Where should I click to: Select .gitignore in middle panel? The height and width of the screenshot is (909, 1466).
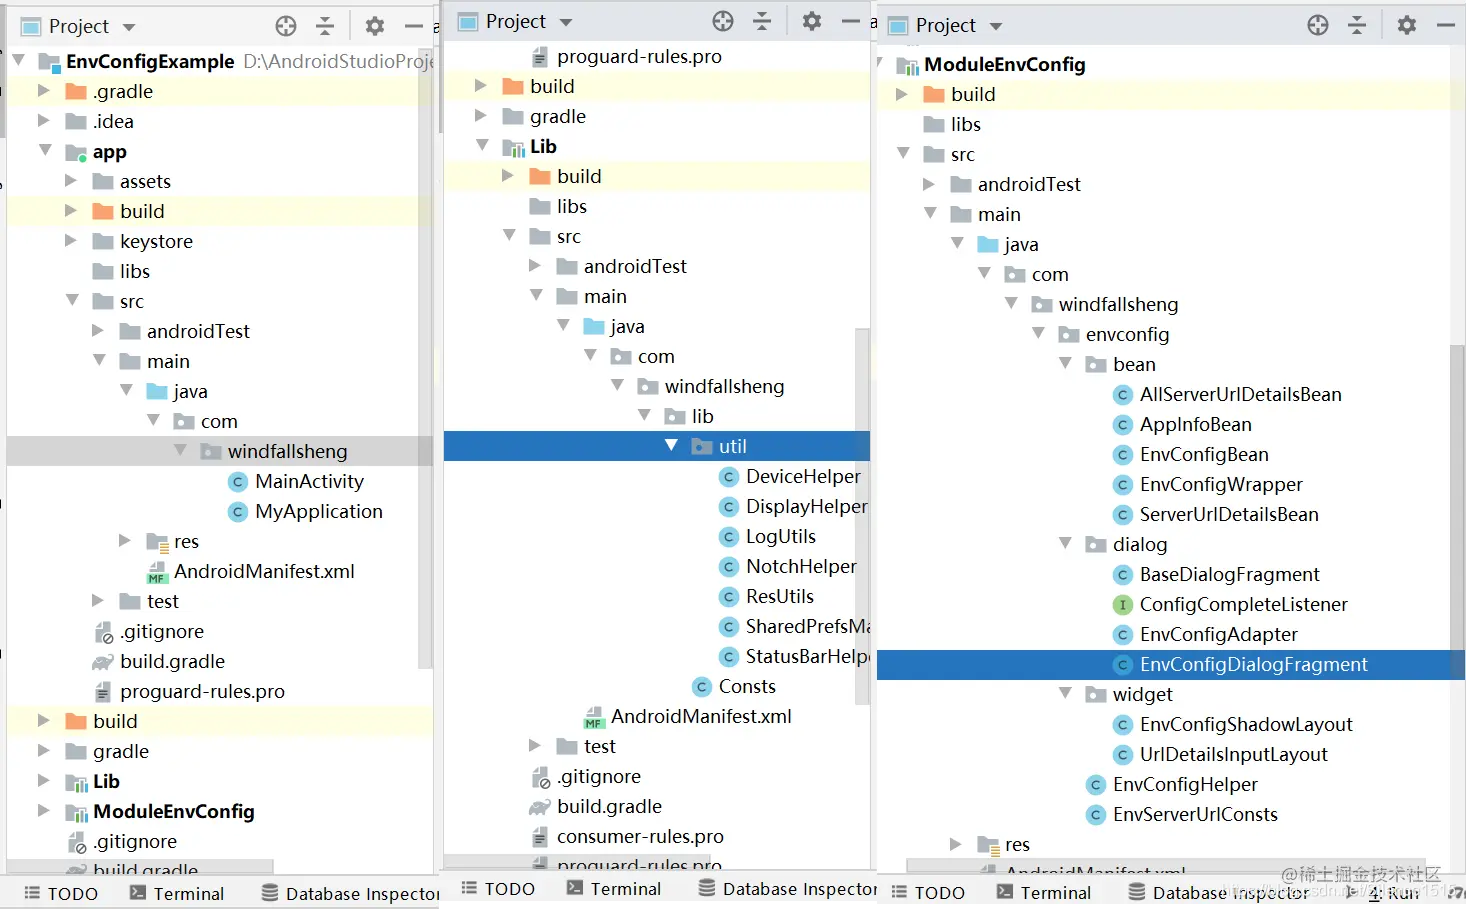599,777
